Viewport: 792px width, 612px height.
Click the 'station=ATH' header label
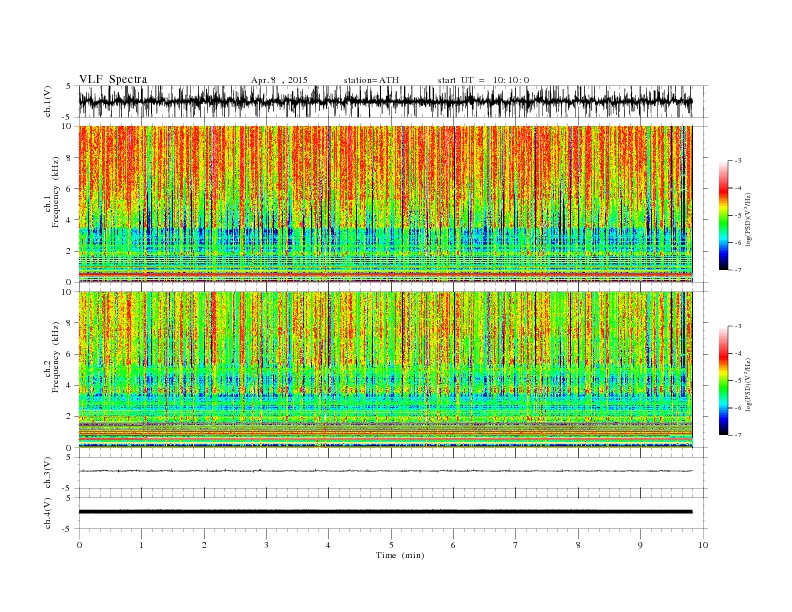coord(371,80)
